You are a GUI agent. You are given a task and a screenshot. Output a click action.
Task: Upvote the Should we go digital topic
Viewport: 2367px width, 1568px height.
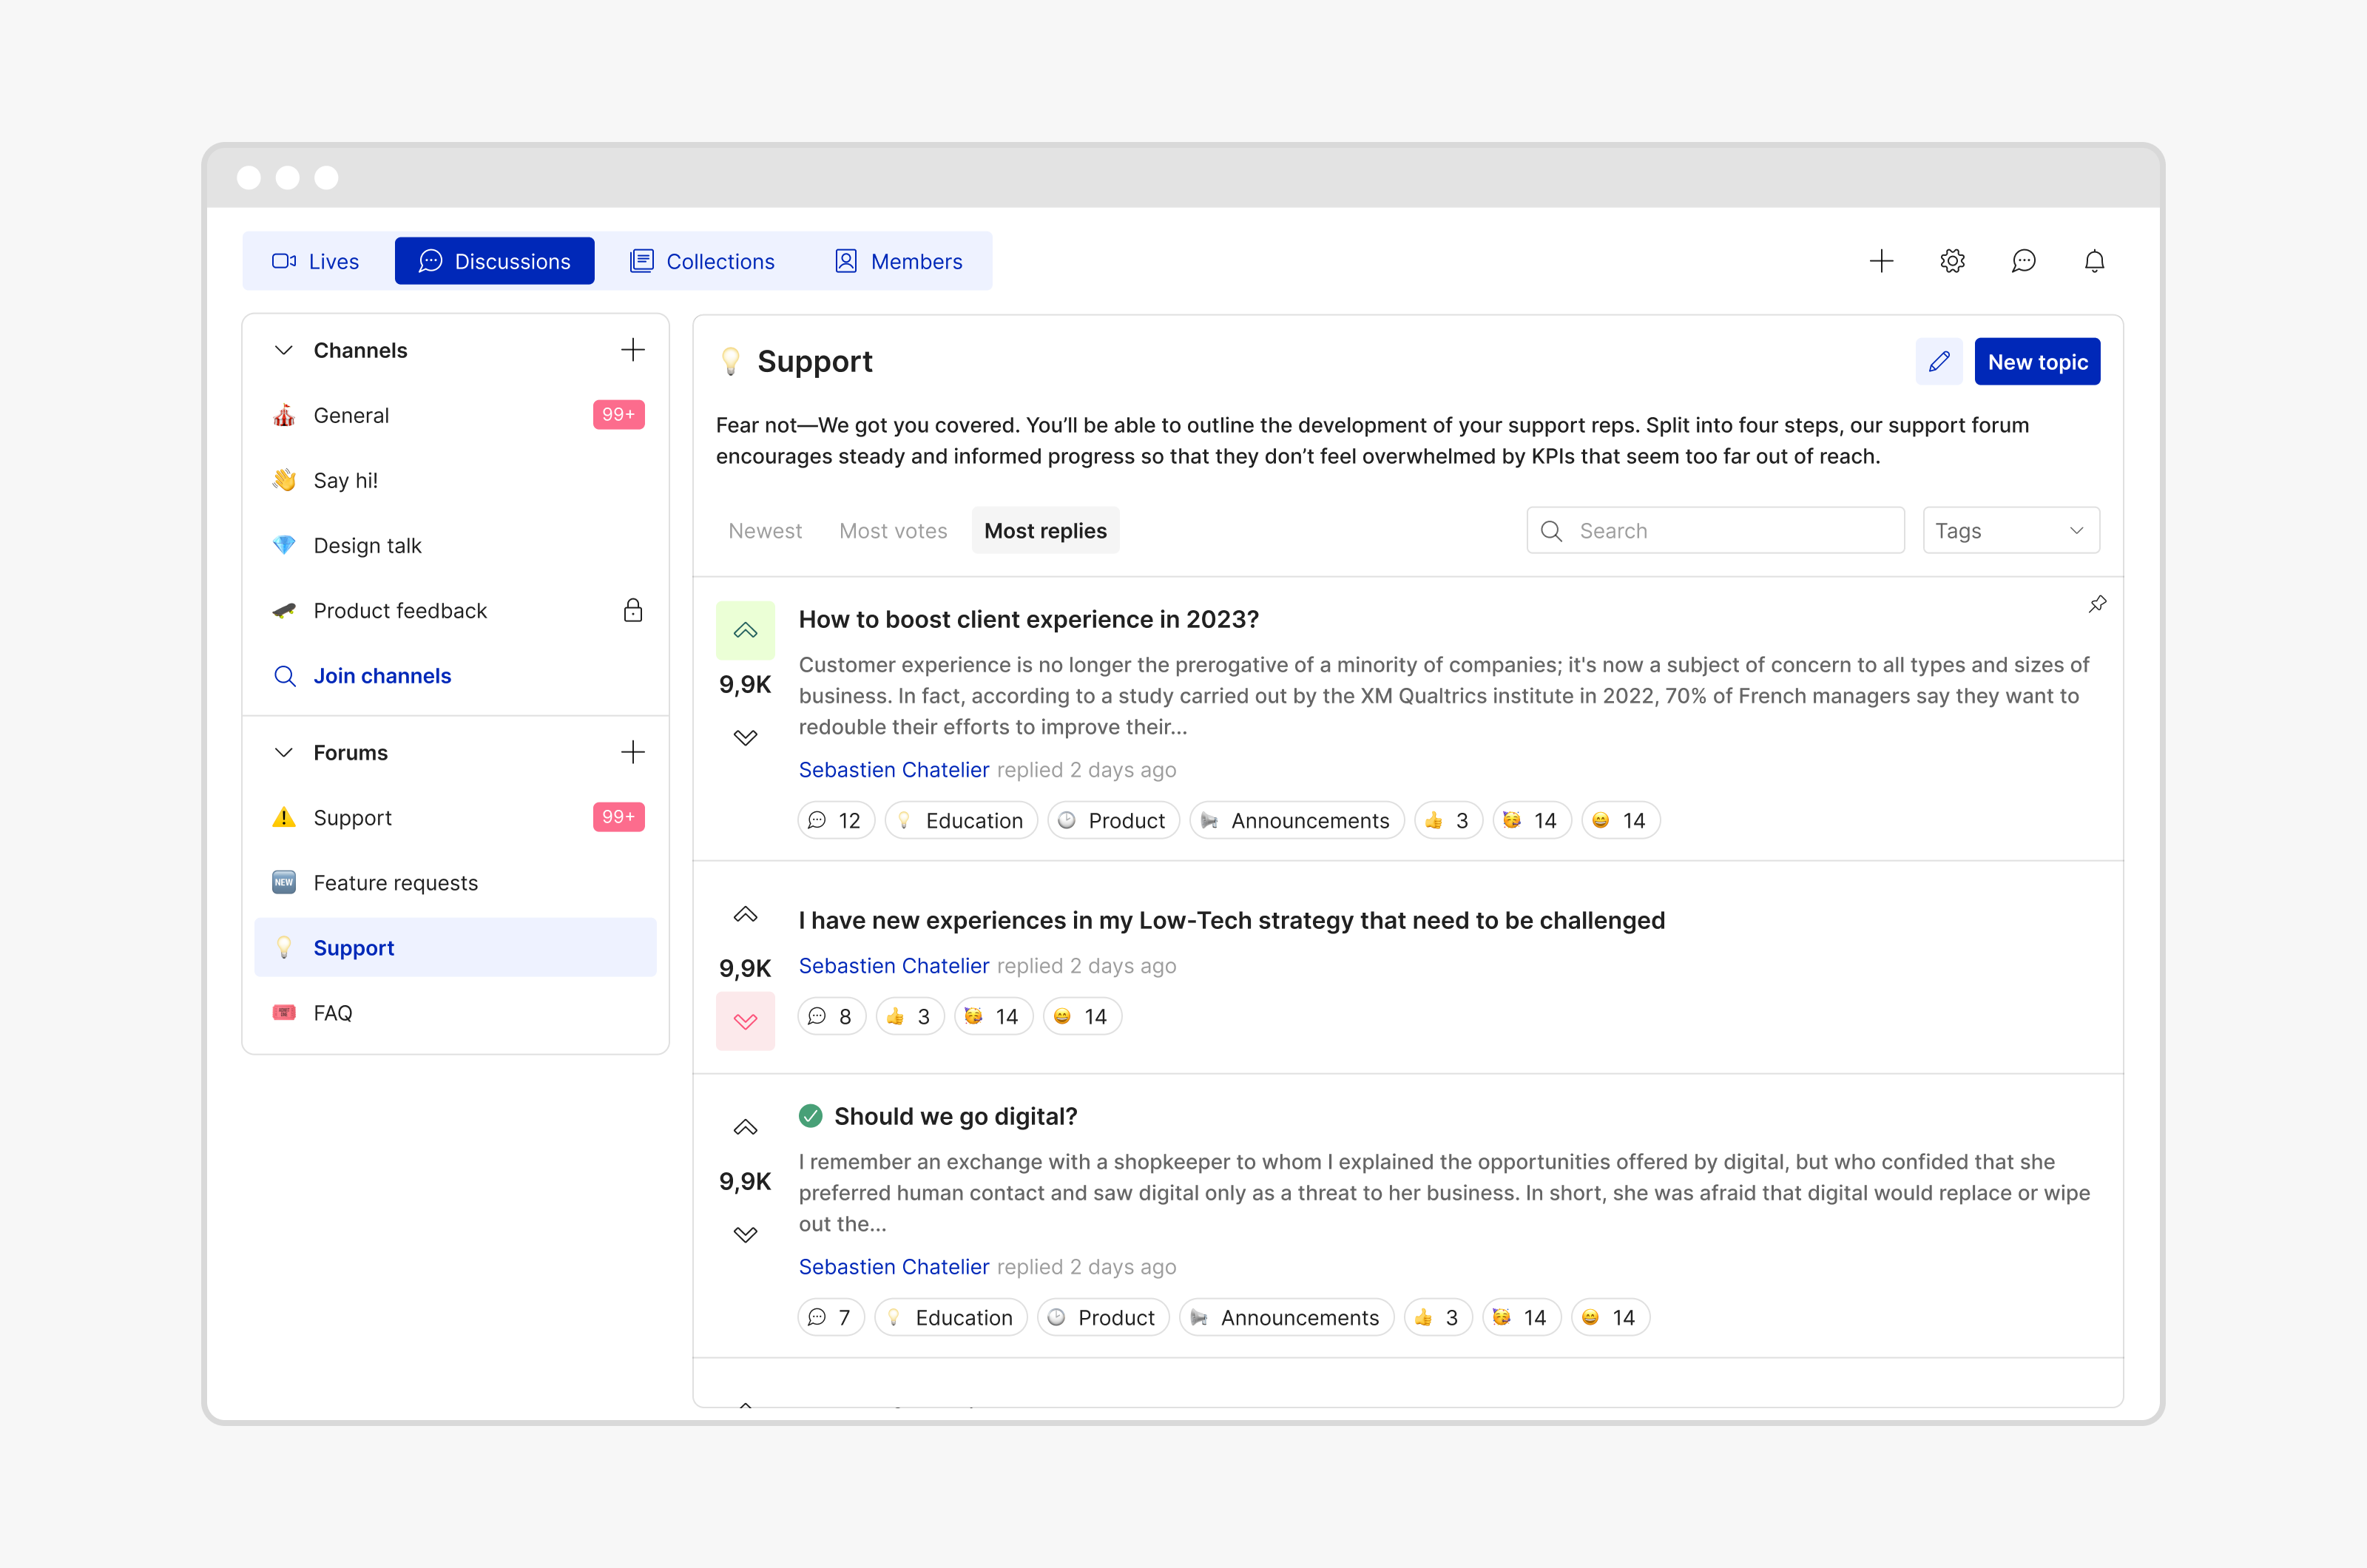pyautogui.click(x=745, y=1127)
